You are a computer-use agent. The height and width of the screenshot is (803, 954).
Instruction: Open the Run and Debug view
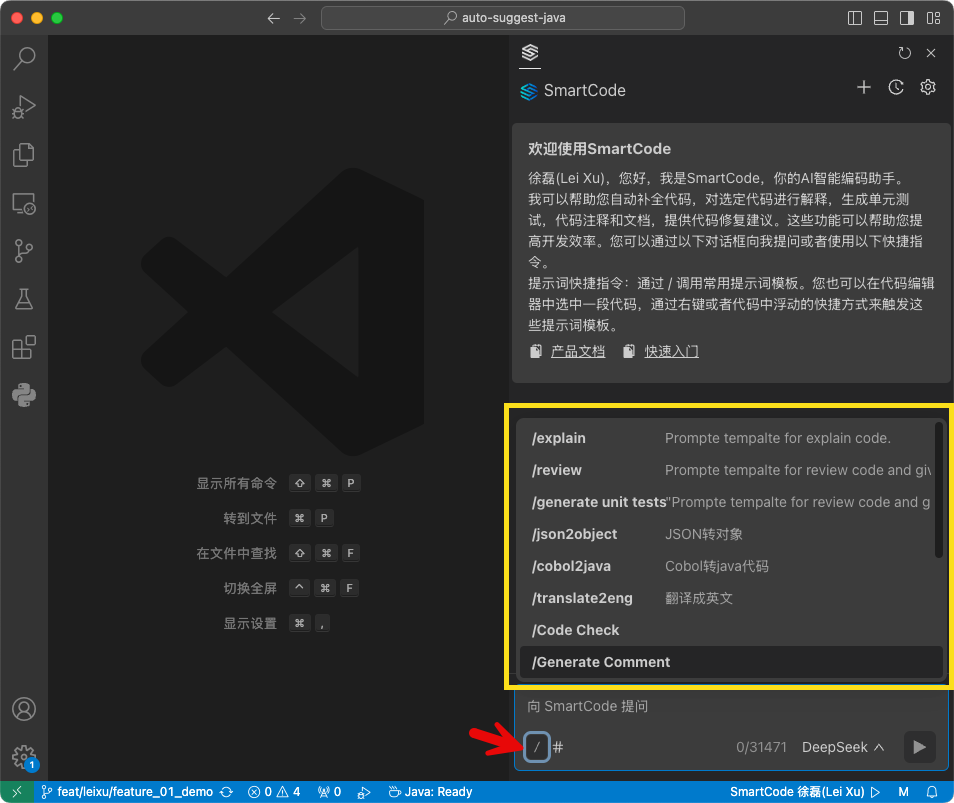pyautogui.click(x=24, y=107)
